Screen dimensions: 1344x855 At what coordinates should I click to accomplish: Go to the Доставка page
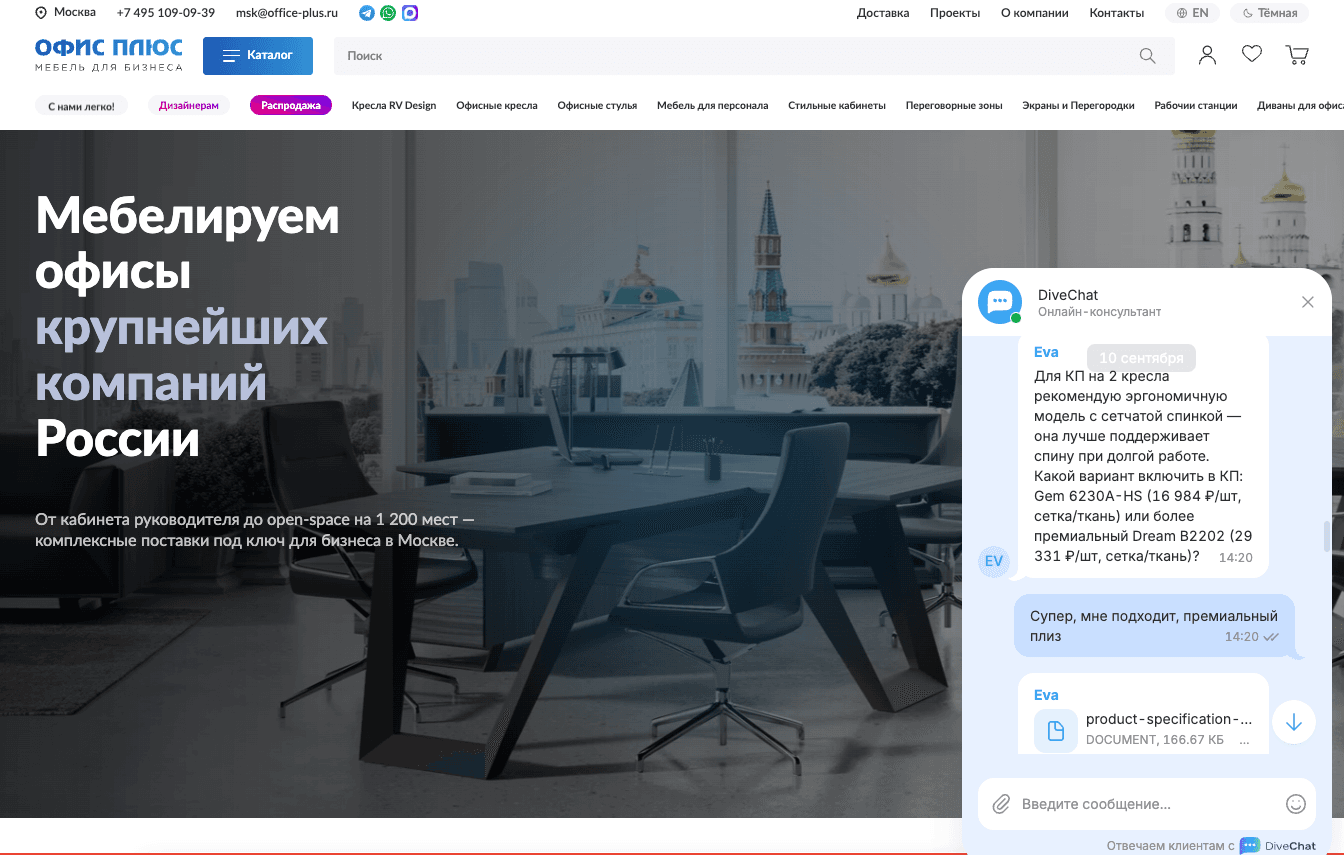(883, 13)
